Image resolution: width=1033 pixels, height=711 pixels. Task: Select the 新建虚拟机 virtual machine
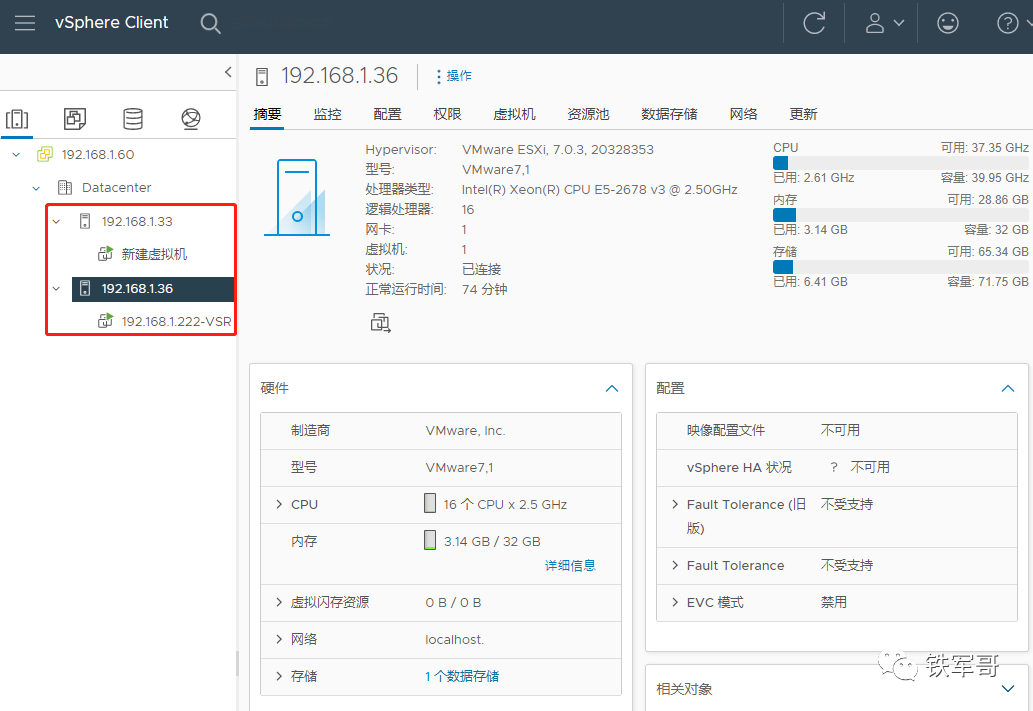coord(155,254)
